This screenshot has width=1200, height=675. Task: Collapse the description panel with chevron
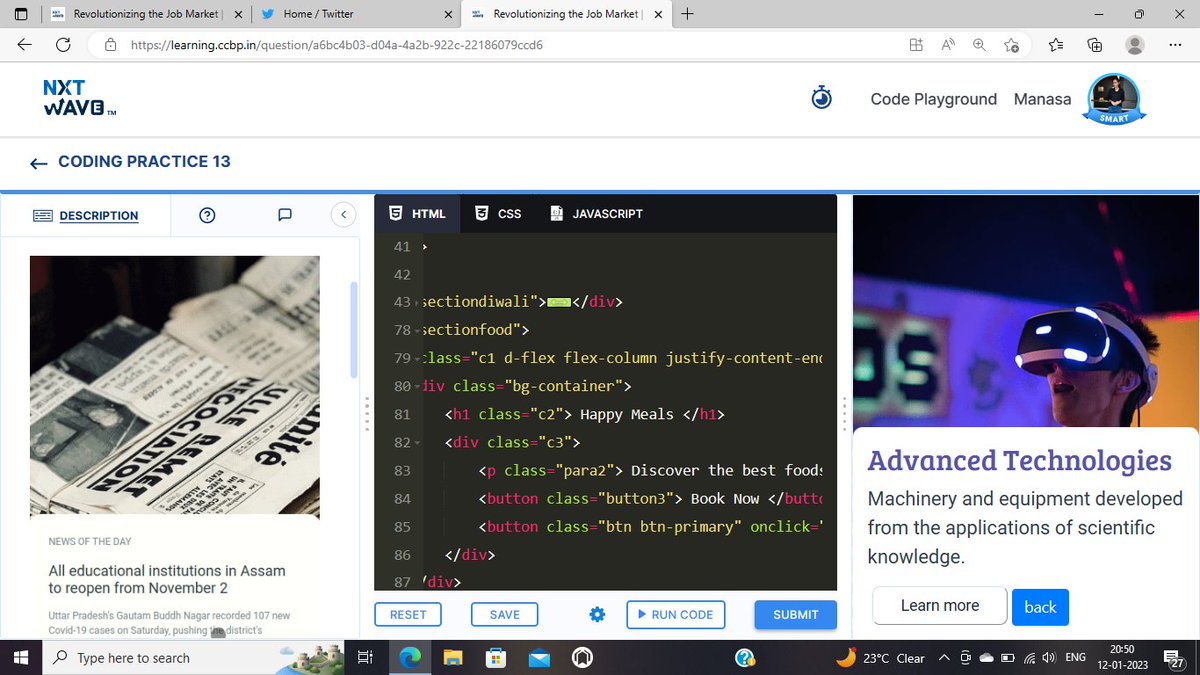coord(343,214)
